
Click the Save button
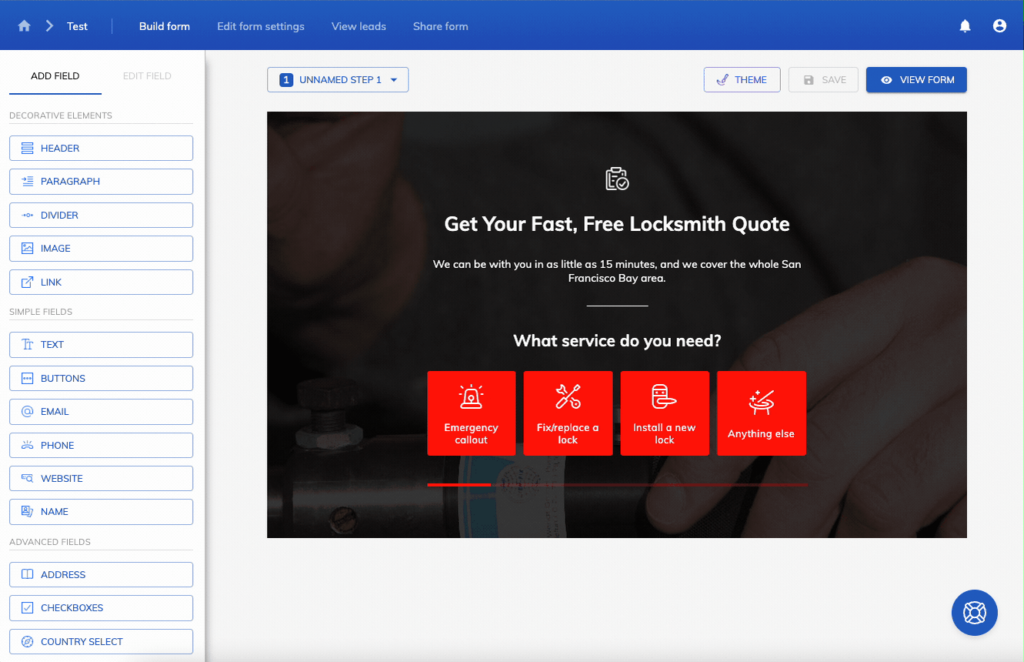tap(824, 80)
